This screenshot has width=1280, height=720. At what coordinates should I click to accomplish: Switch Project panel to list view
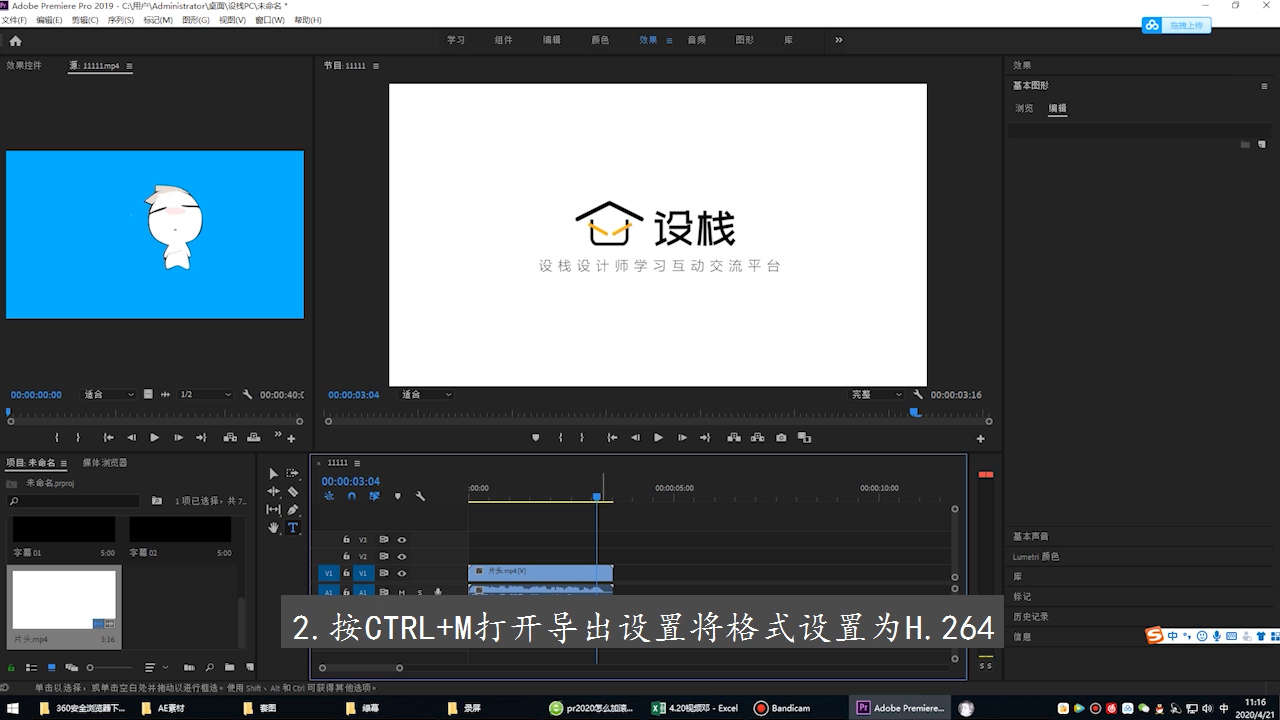(x=31, y=667)
